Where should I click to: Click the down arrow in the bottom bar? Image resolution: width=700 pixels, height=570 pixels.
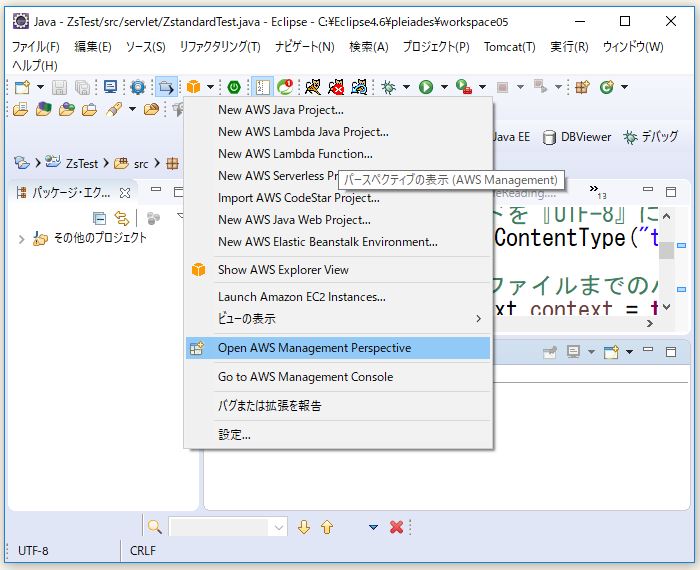tap(304, 527)
